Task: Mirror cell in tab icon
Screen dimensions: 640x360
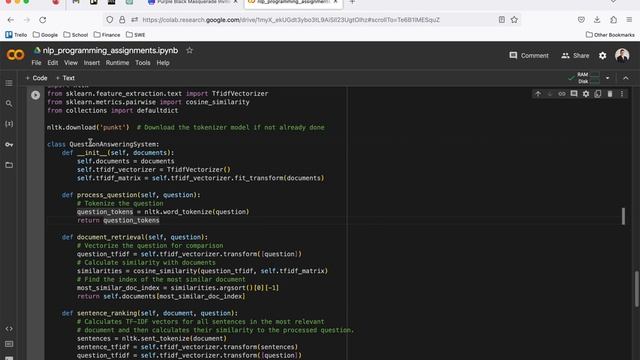Action: 598,94
